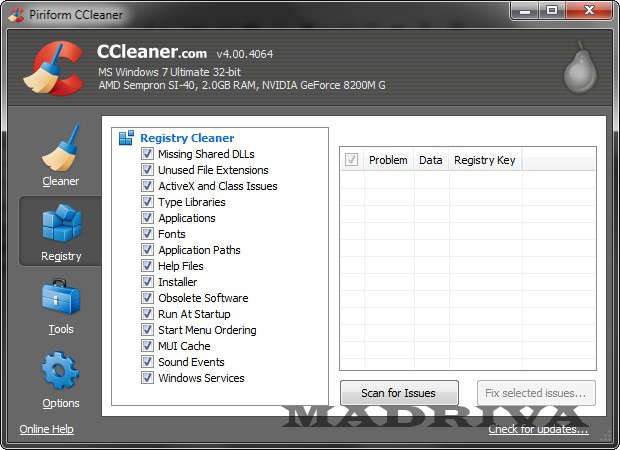Toggle the Fonts checkbox
Screen dimensions: 620x450
tap(147, 234)
